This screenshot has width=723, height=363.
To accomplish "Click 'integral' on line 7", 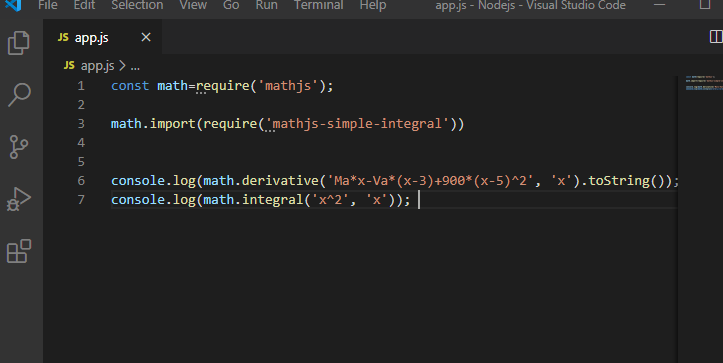I will point(273,199).
